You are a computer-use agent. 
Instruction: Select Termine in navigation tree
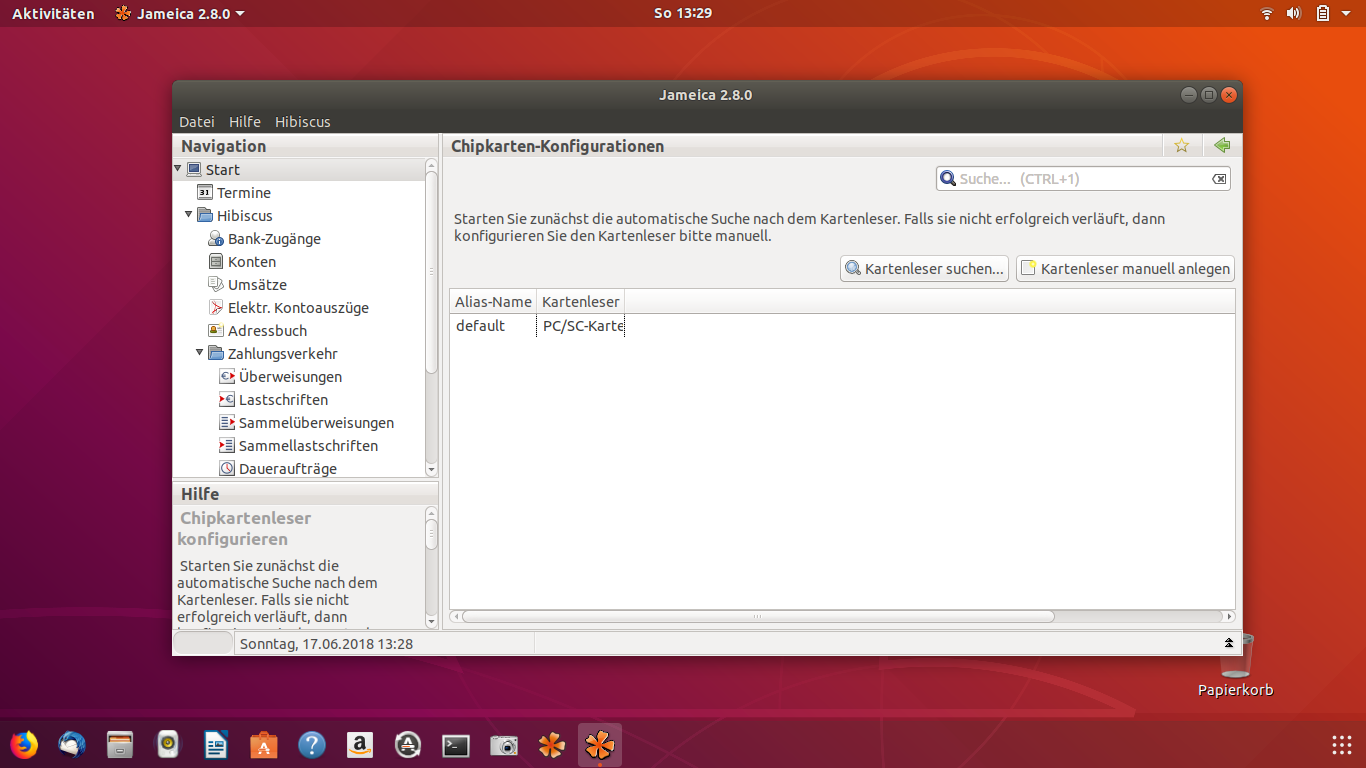(x=244, y=192)
